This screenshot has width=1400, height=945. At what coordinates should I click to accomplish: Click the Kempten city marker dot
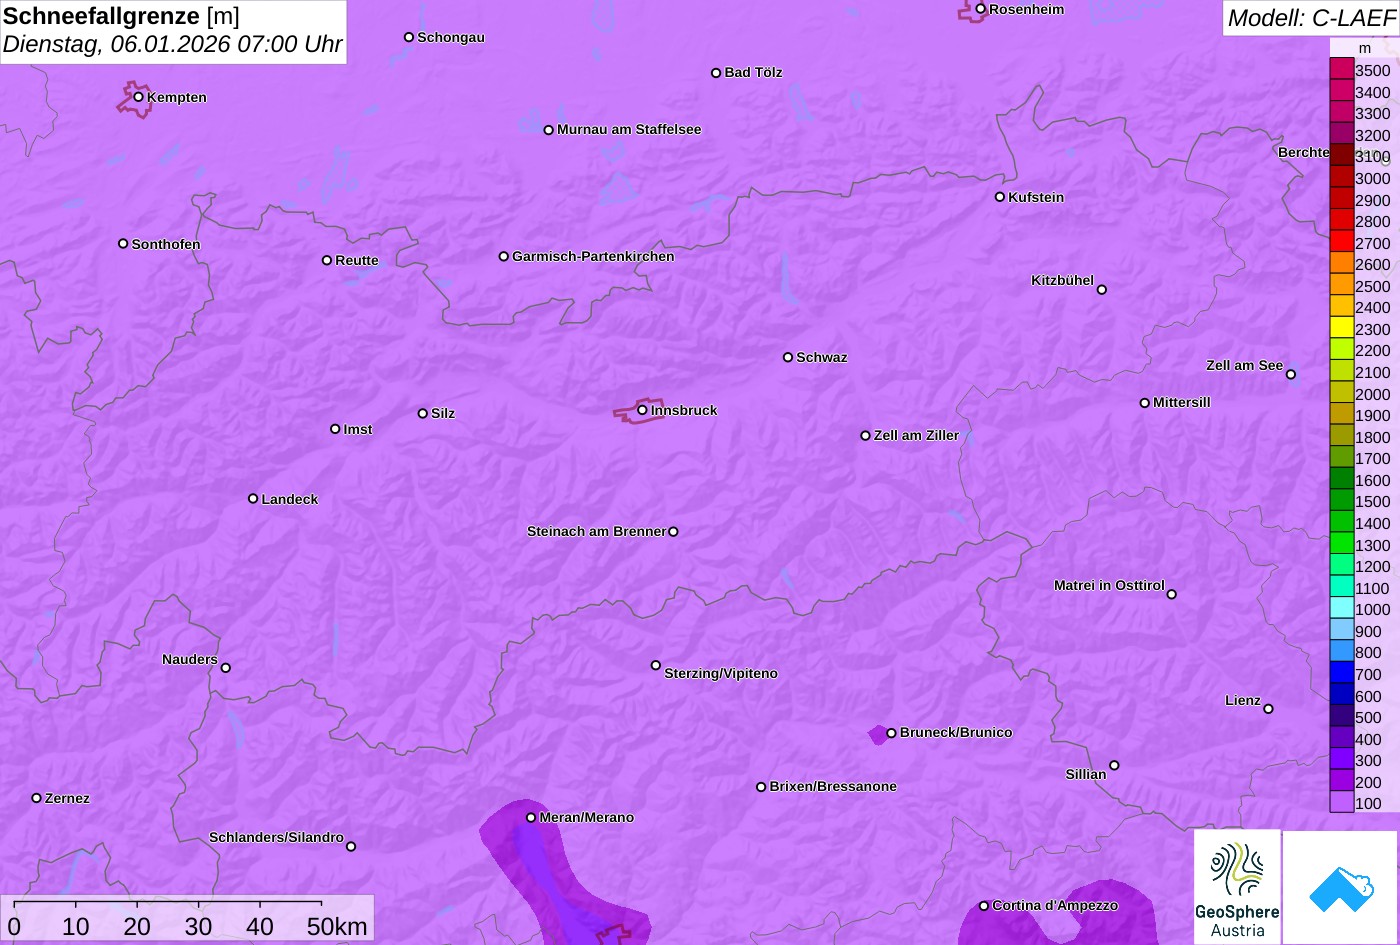[x=139, y=97]
